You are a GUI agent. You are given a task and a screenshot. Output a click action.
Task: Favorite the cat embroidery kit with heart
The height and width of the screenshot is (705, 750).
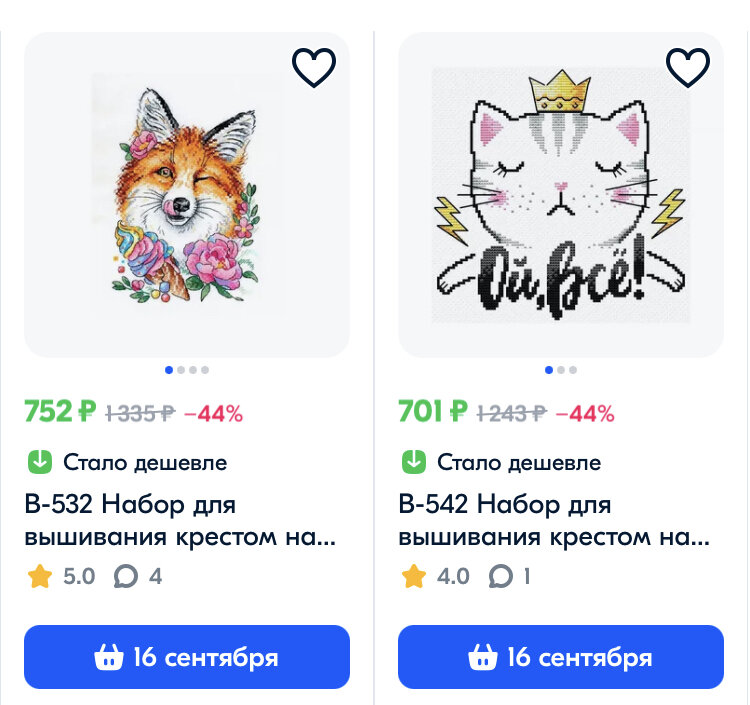688,67
